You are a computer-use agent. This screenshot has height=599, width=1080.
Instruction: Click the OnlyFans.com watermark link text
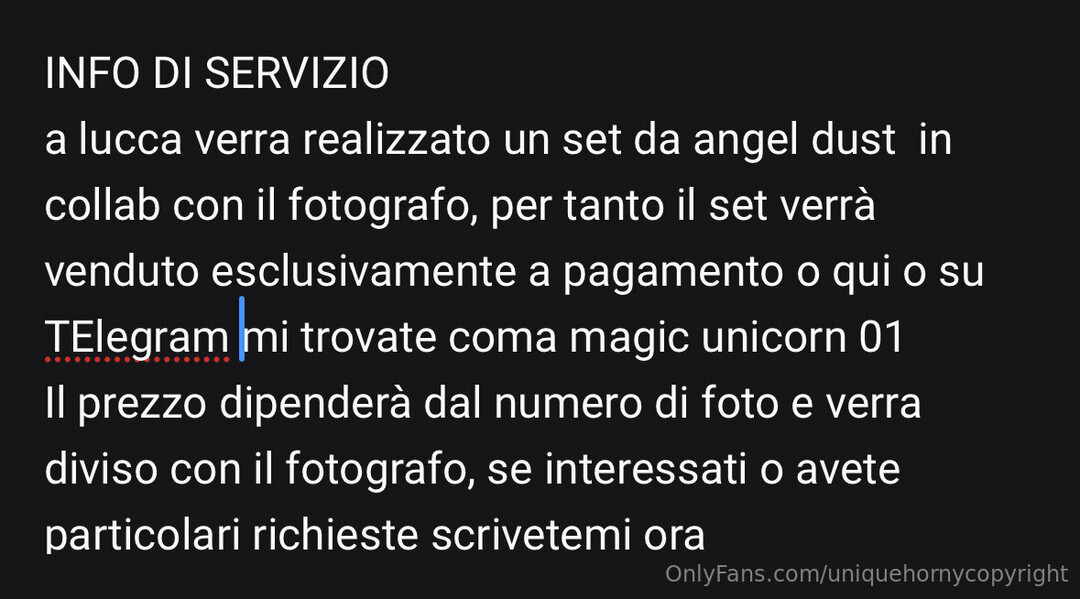[866, 574]
